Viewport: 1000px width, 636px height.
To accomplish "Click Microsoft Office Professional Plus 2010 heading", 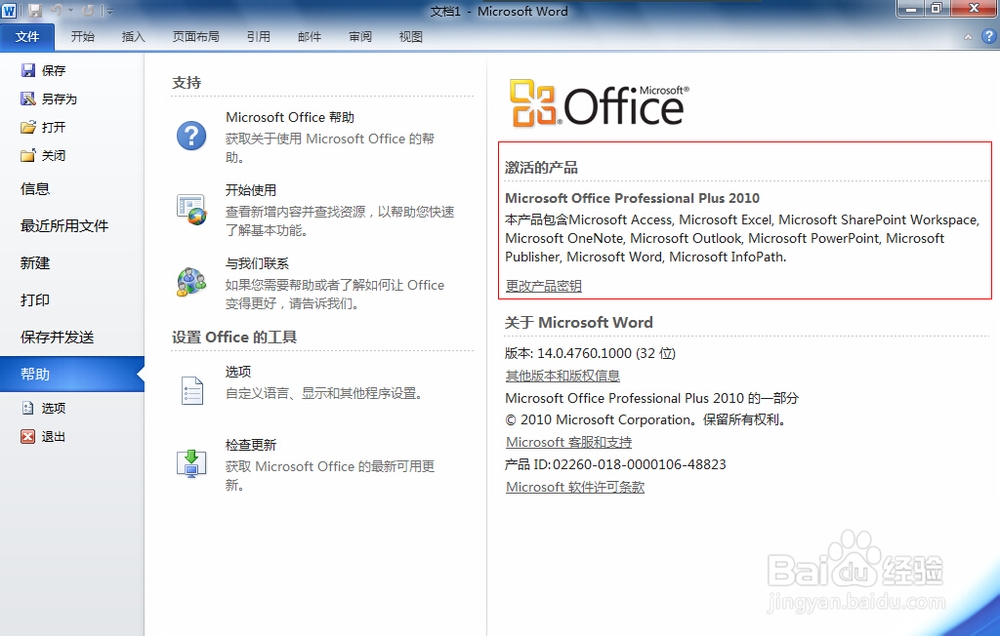I will pos(632,198).
